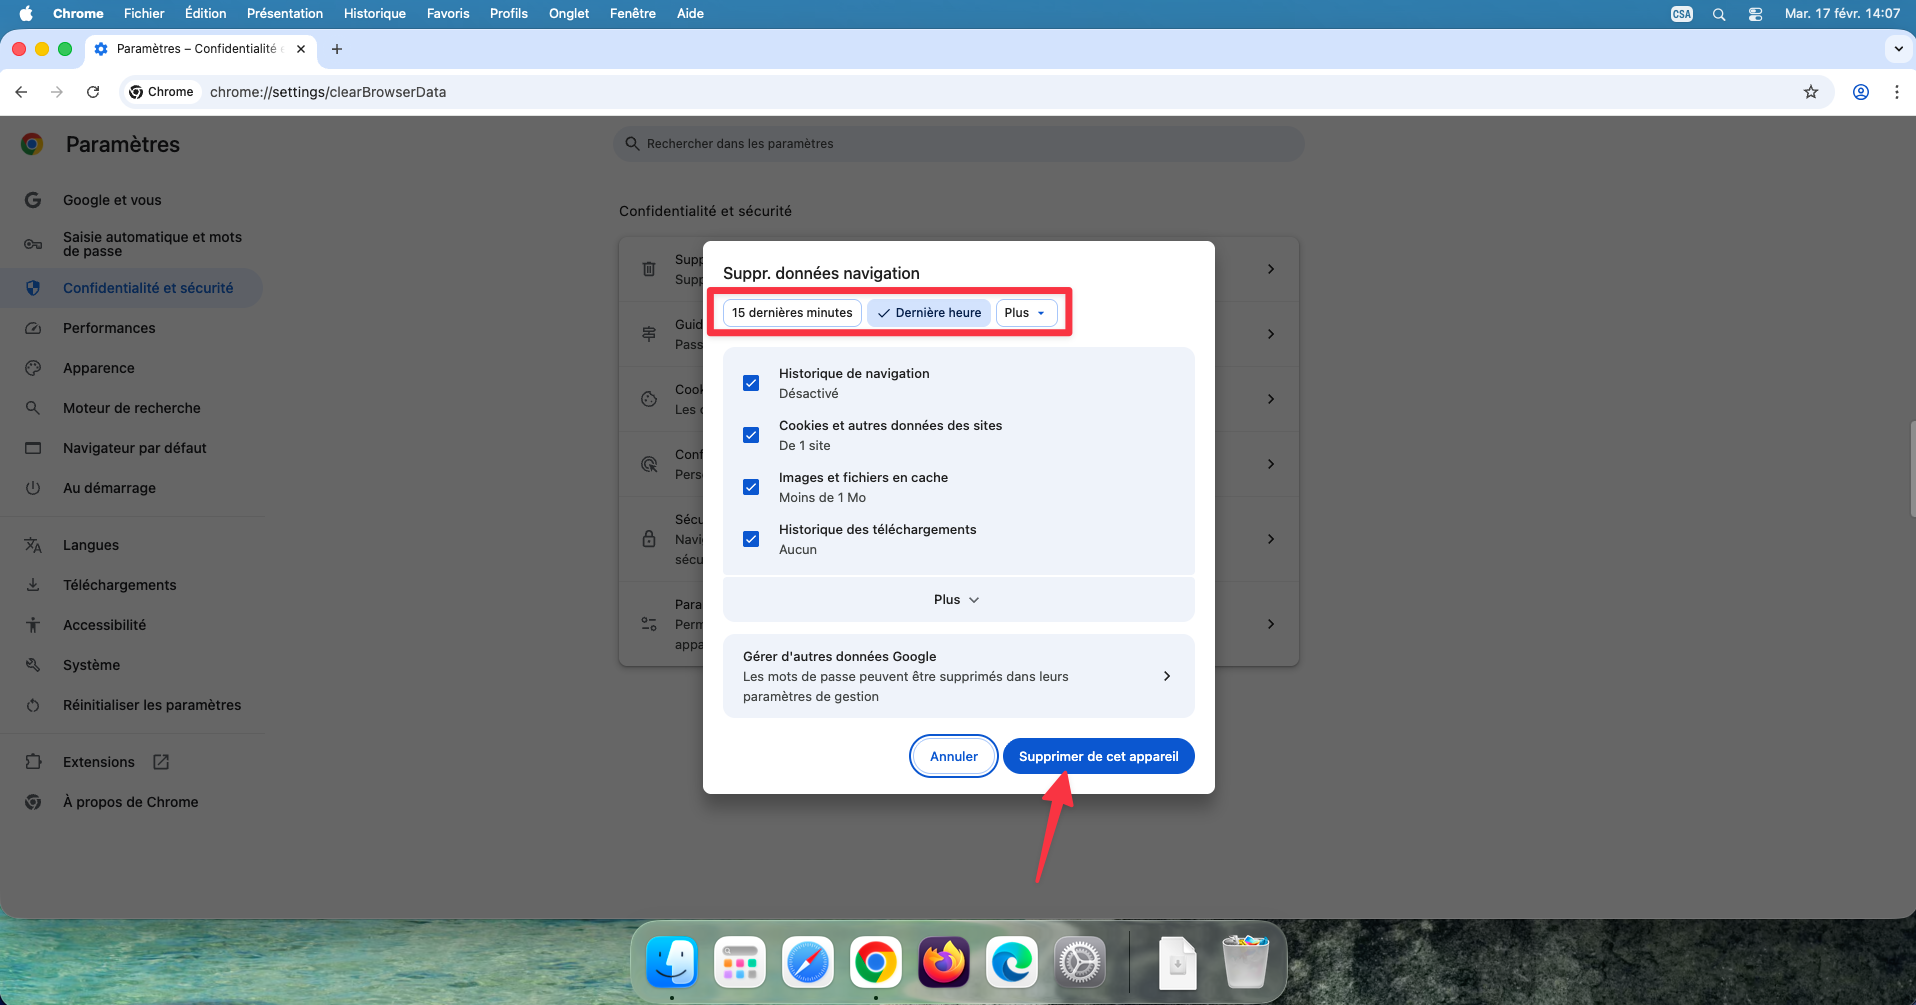Image resolution: width=1916 pixels, height=1005 pixels.
Task: Launch Safari from the Dock
Action: [808, 963]
